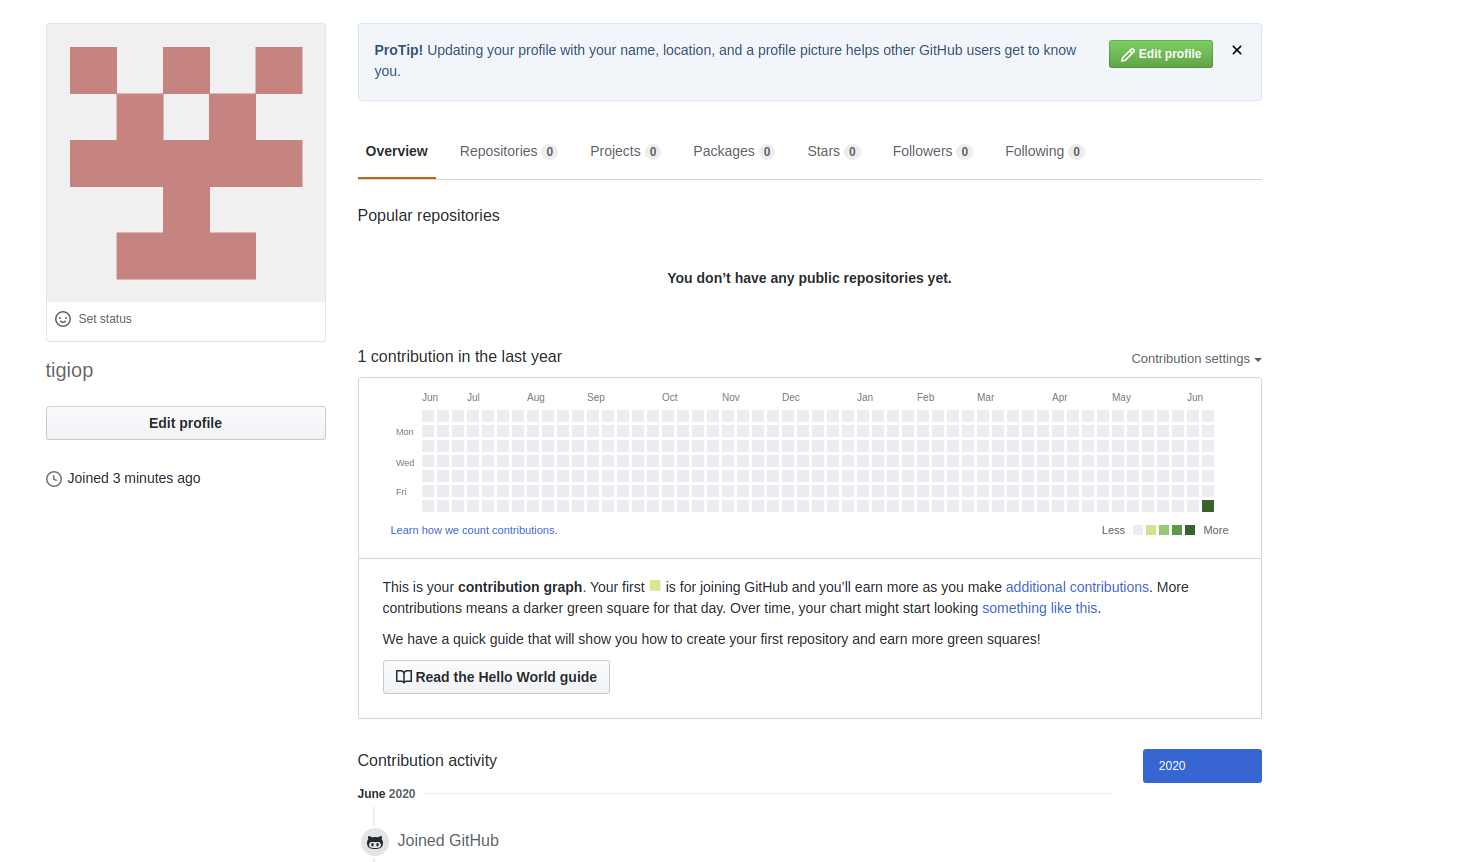This screenshot has height=862, width=1469.
Task: Click the clock icon beside Joined 3 minutes ago
Action: click(54, 479)
